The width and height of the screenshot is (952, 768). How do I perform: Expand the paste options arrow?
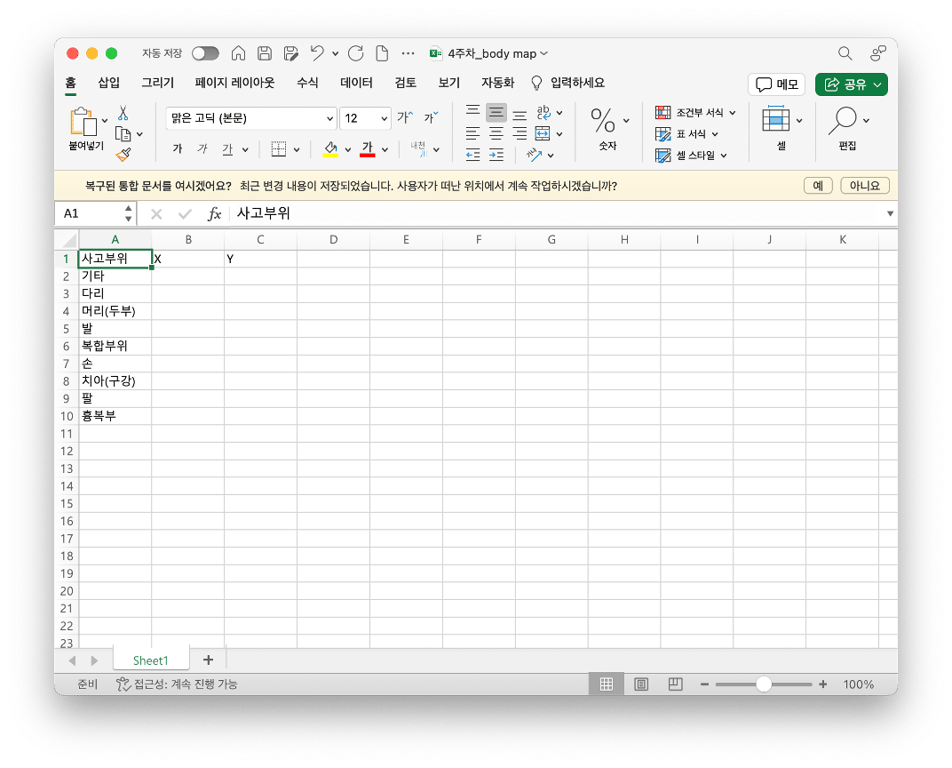point(104,121)
